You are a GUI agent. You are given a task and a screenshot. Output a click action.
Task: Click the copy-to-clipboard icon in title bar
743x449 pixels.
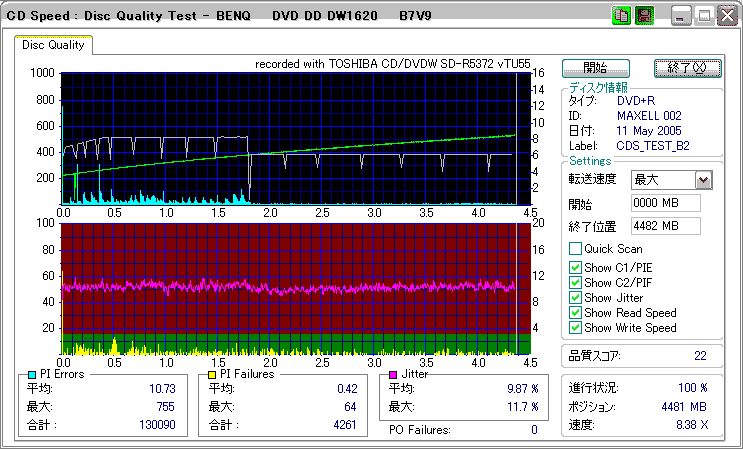click(x=621, y=16)
